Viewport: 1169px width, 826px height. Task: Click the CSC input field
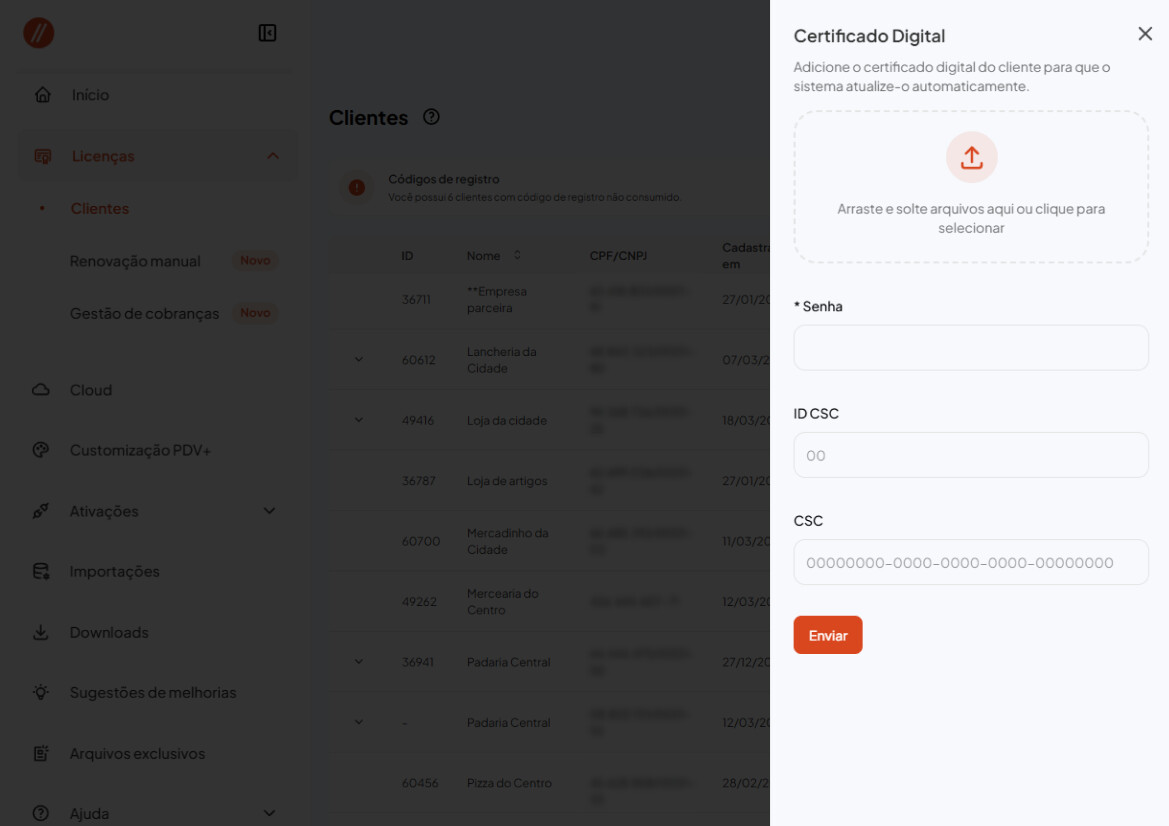click(x=970, y=562)
